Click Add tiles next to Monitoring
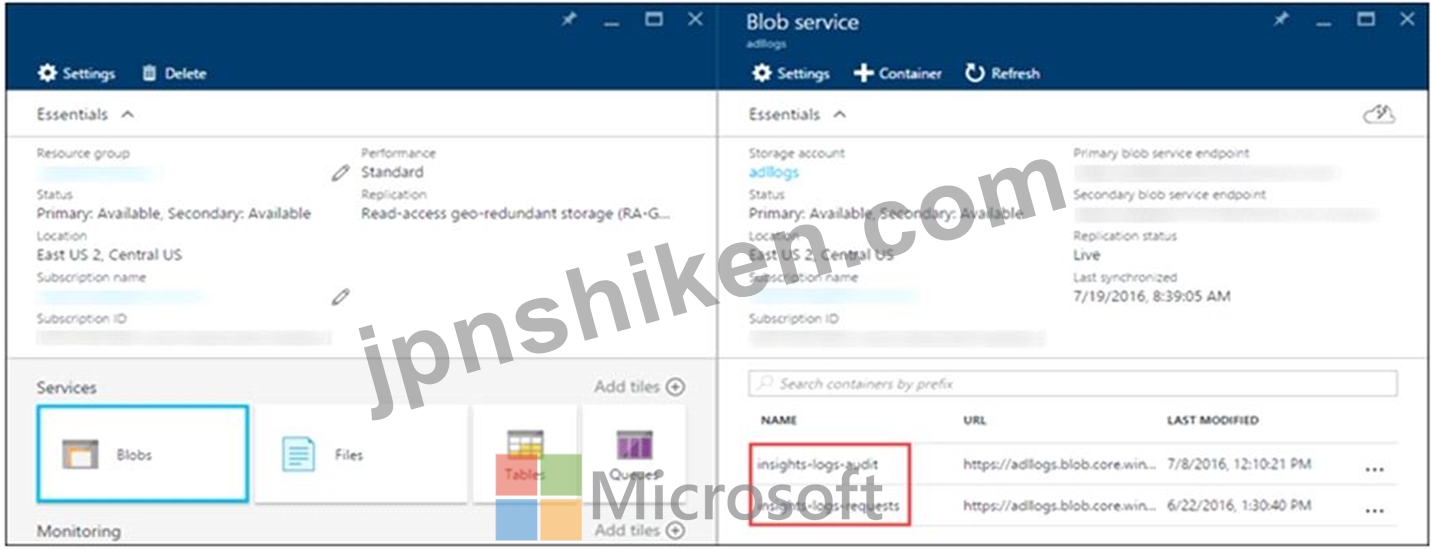The height and width of the screenshot is (549, 1431). tap(640, 530)
